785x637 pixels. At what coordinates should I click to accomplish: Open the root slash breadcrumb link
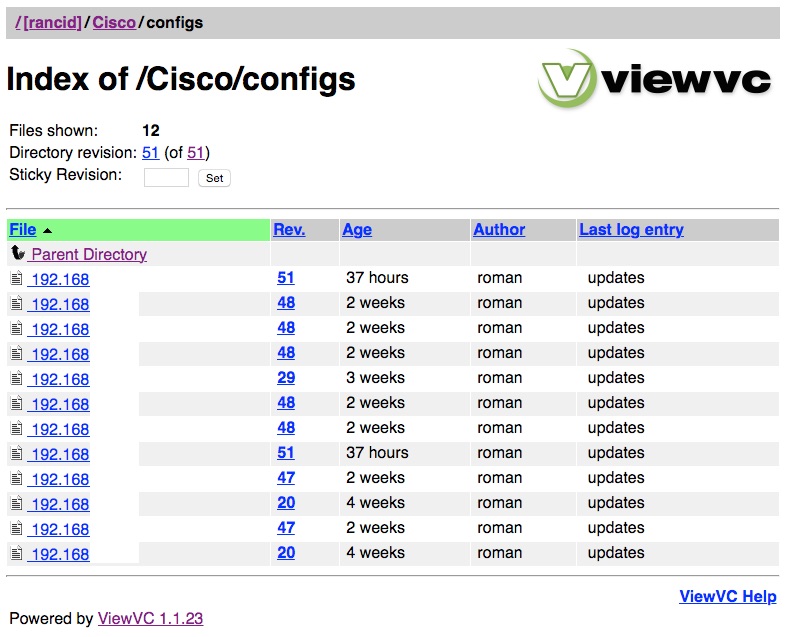18,22
